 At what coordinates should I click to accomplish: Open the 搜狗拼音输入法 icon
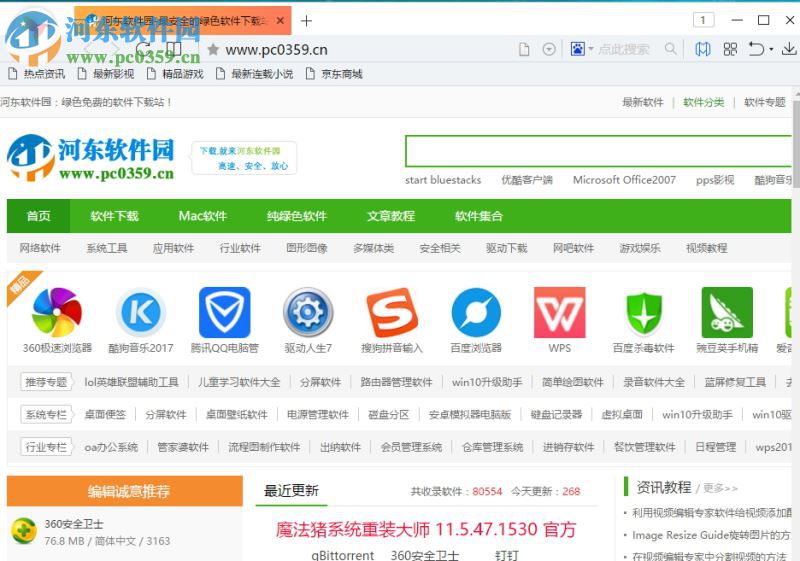[x=392, y=312]
